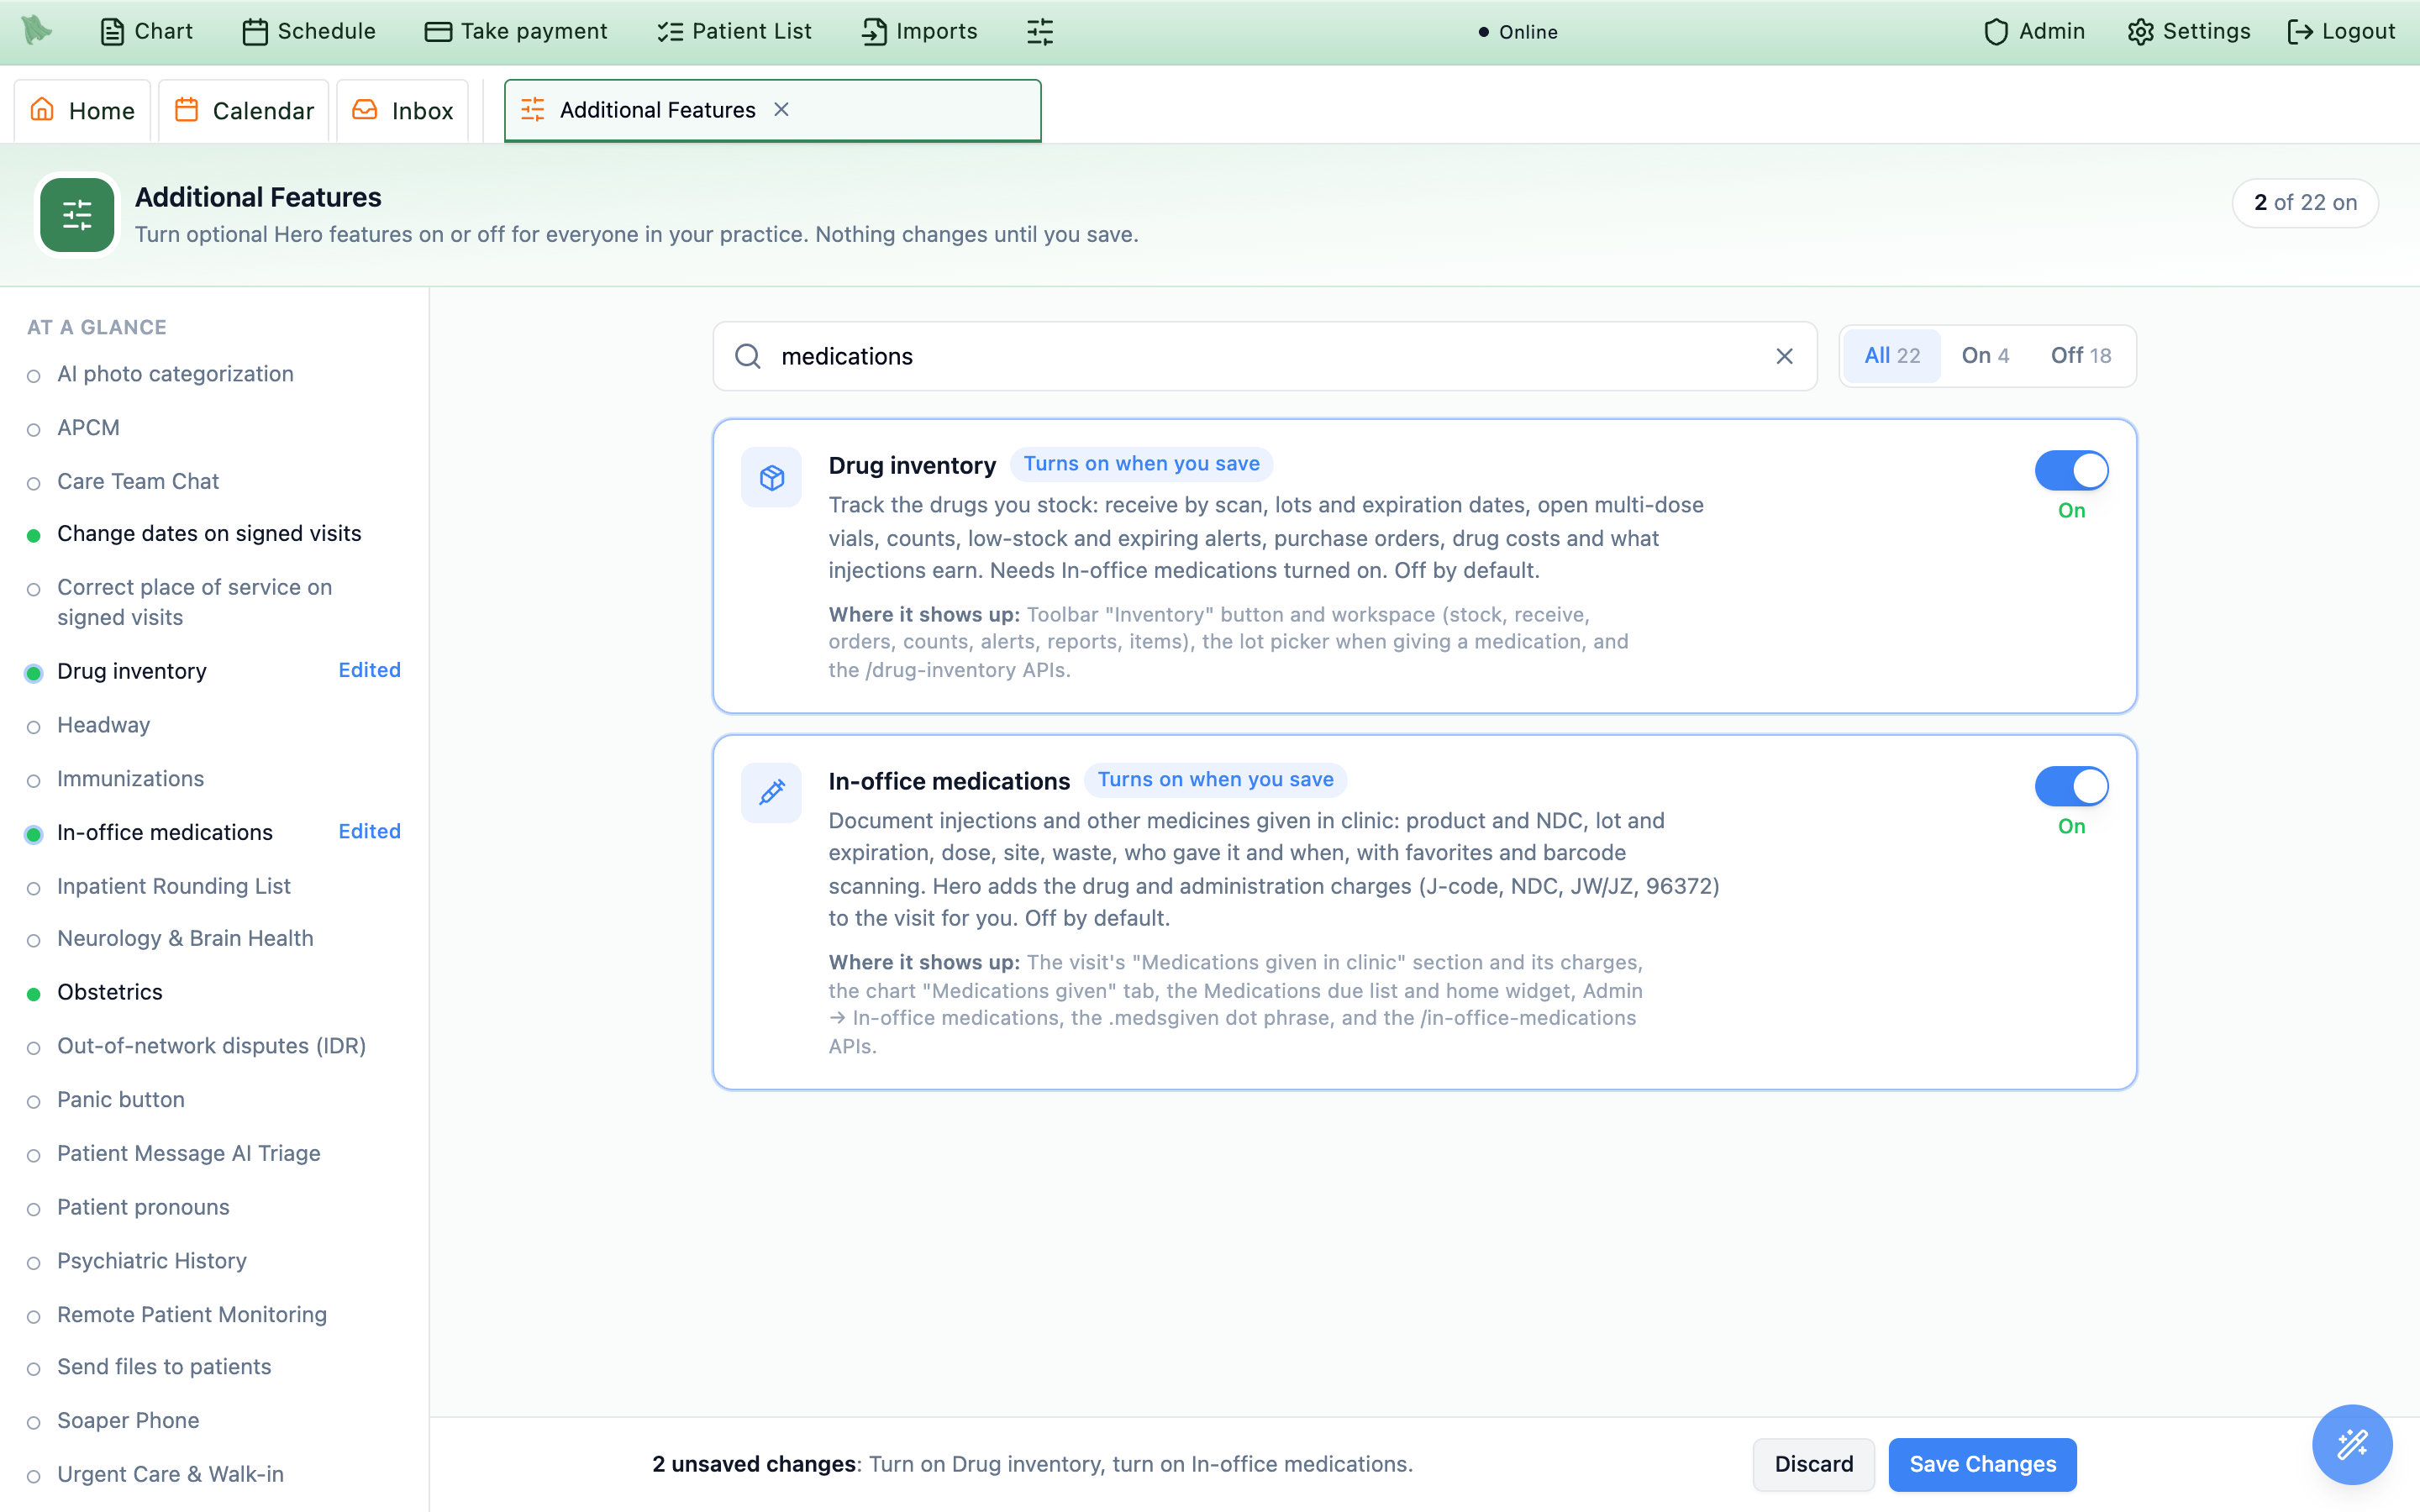Click the magic wand floating button

point(2352,1444)
